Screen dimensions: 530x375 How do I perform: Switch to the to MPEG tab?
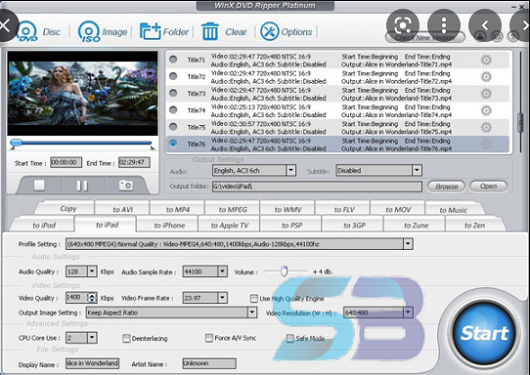[233, 209]
